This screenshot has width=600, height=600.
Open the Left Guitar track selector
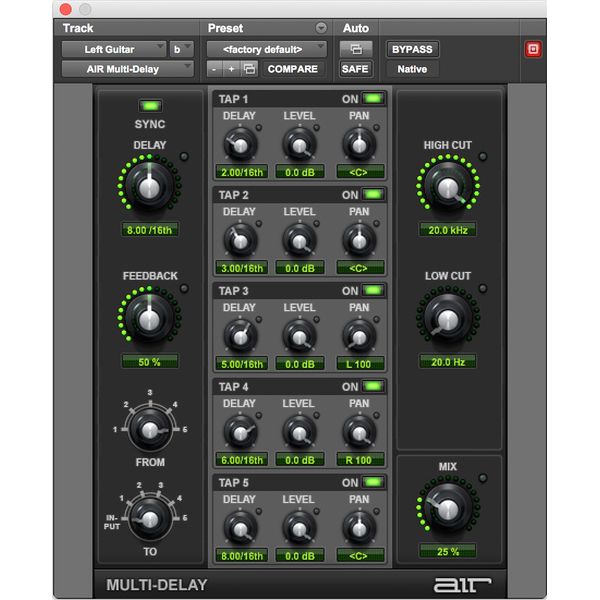pyautogui.click(x=114, y=49)
